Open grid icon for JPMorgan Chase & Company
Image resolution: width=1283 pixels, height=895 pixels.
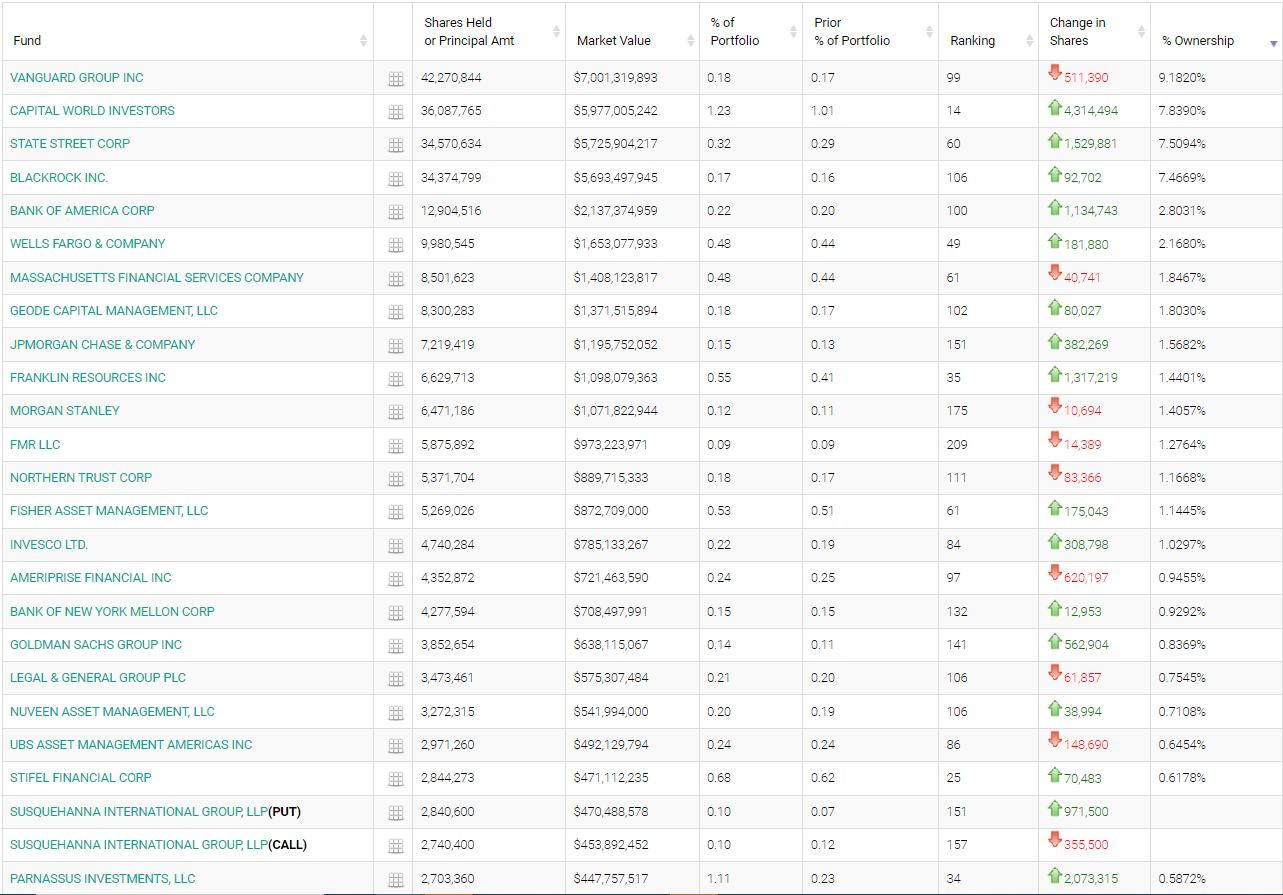[395, 346]
